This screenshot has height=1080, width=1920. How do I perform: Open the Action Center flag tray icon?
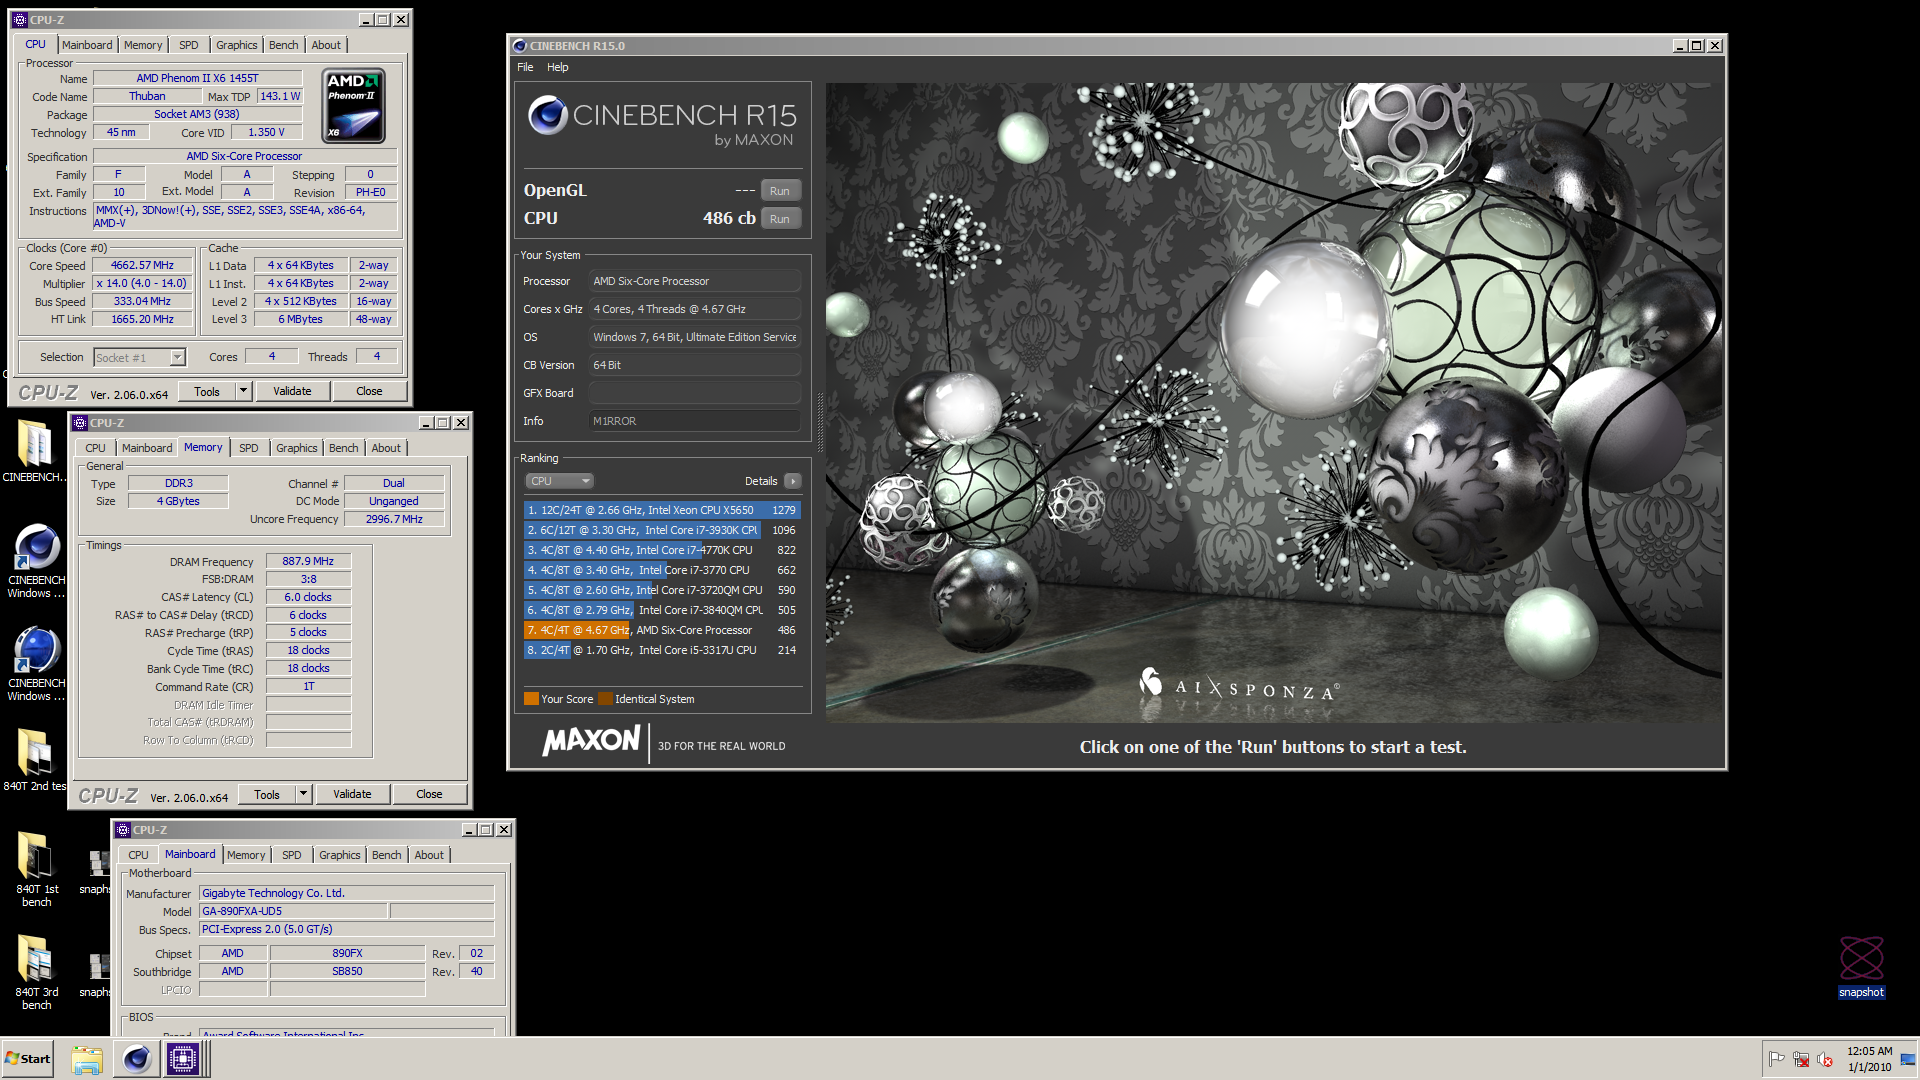(1777, 1059)
